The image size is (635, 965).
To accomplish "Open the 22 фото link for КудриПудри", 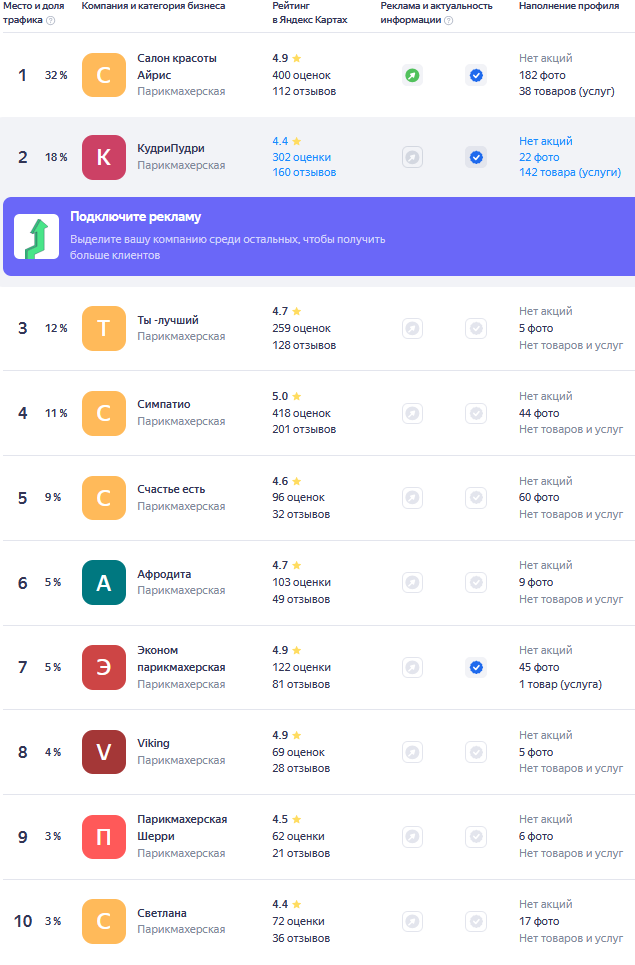I will [539, 157].
